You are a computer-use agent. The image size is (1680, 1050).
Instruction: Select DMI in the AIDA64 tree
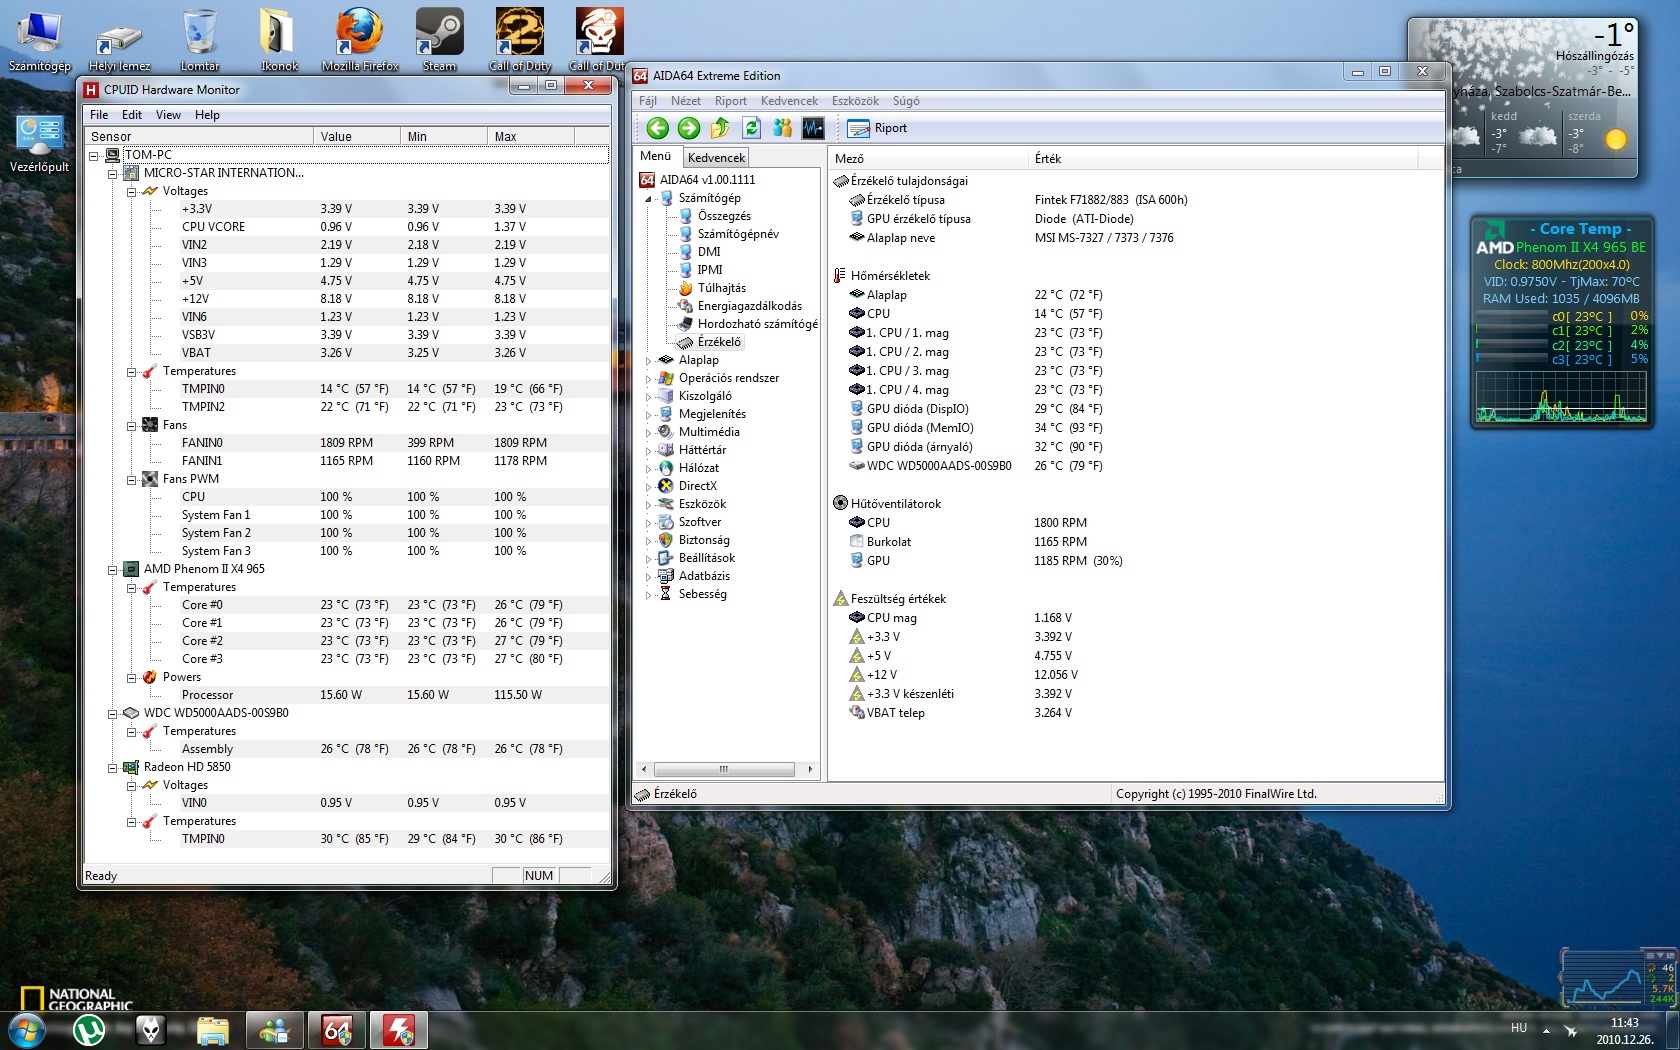pos(709,252)
